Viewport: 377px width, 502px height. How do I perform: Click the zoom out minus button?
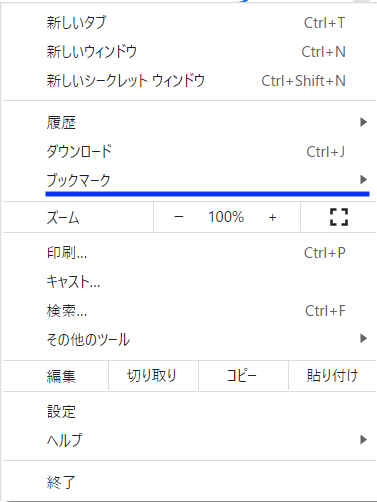[x=179, y=217]
